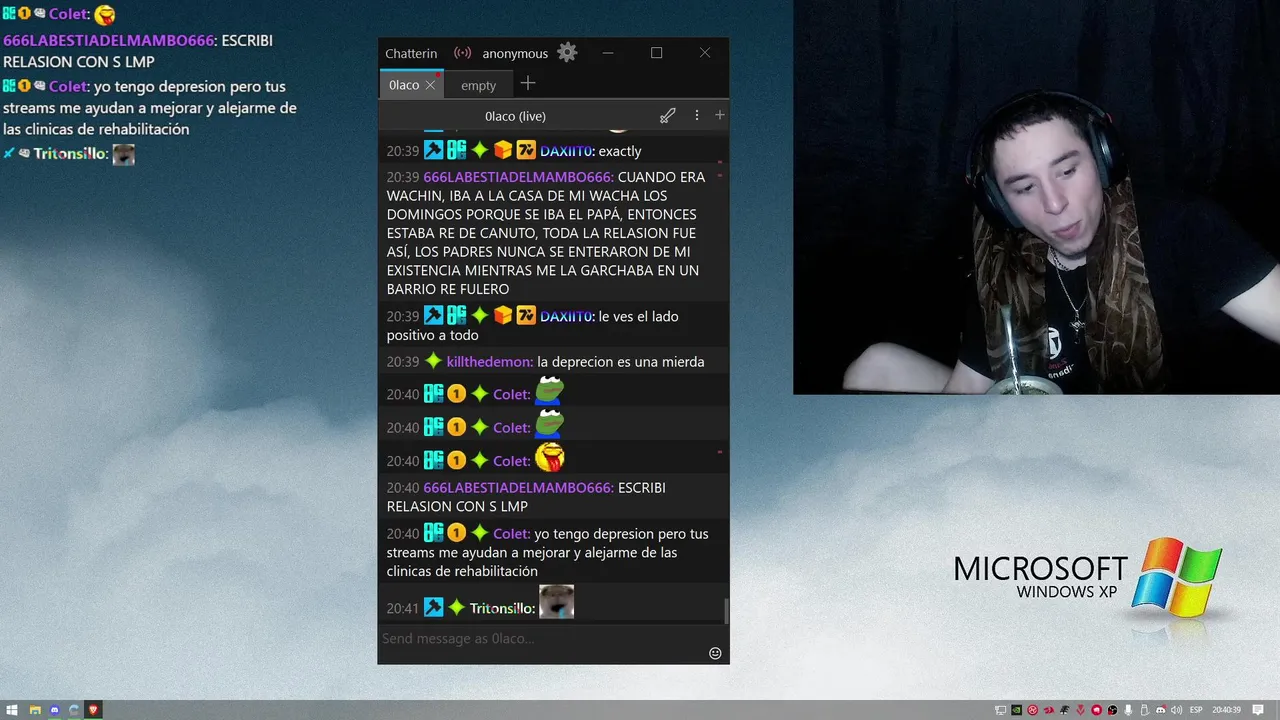This screenshot has width=1280, height=720.
Task: Click Colet's tongue-out emote in chat
Action: tap(550, 458)
